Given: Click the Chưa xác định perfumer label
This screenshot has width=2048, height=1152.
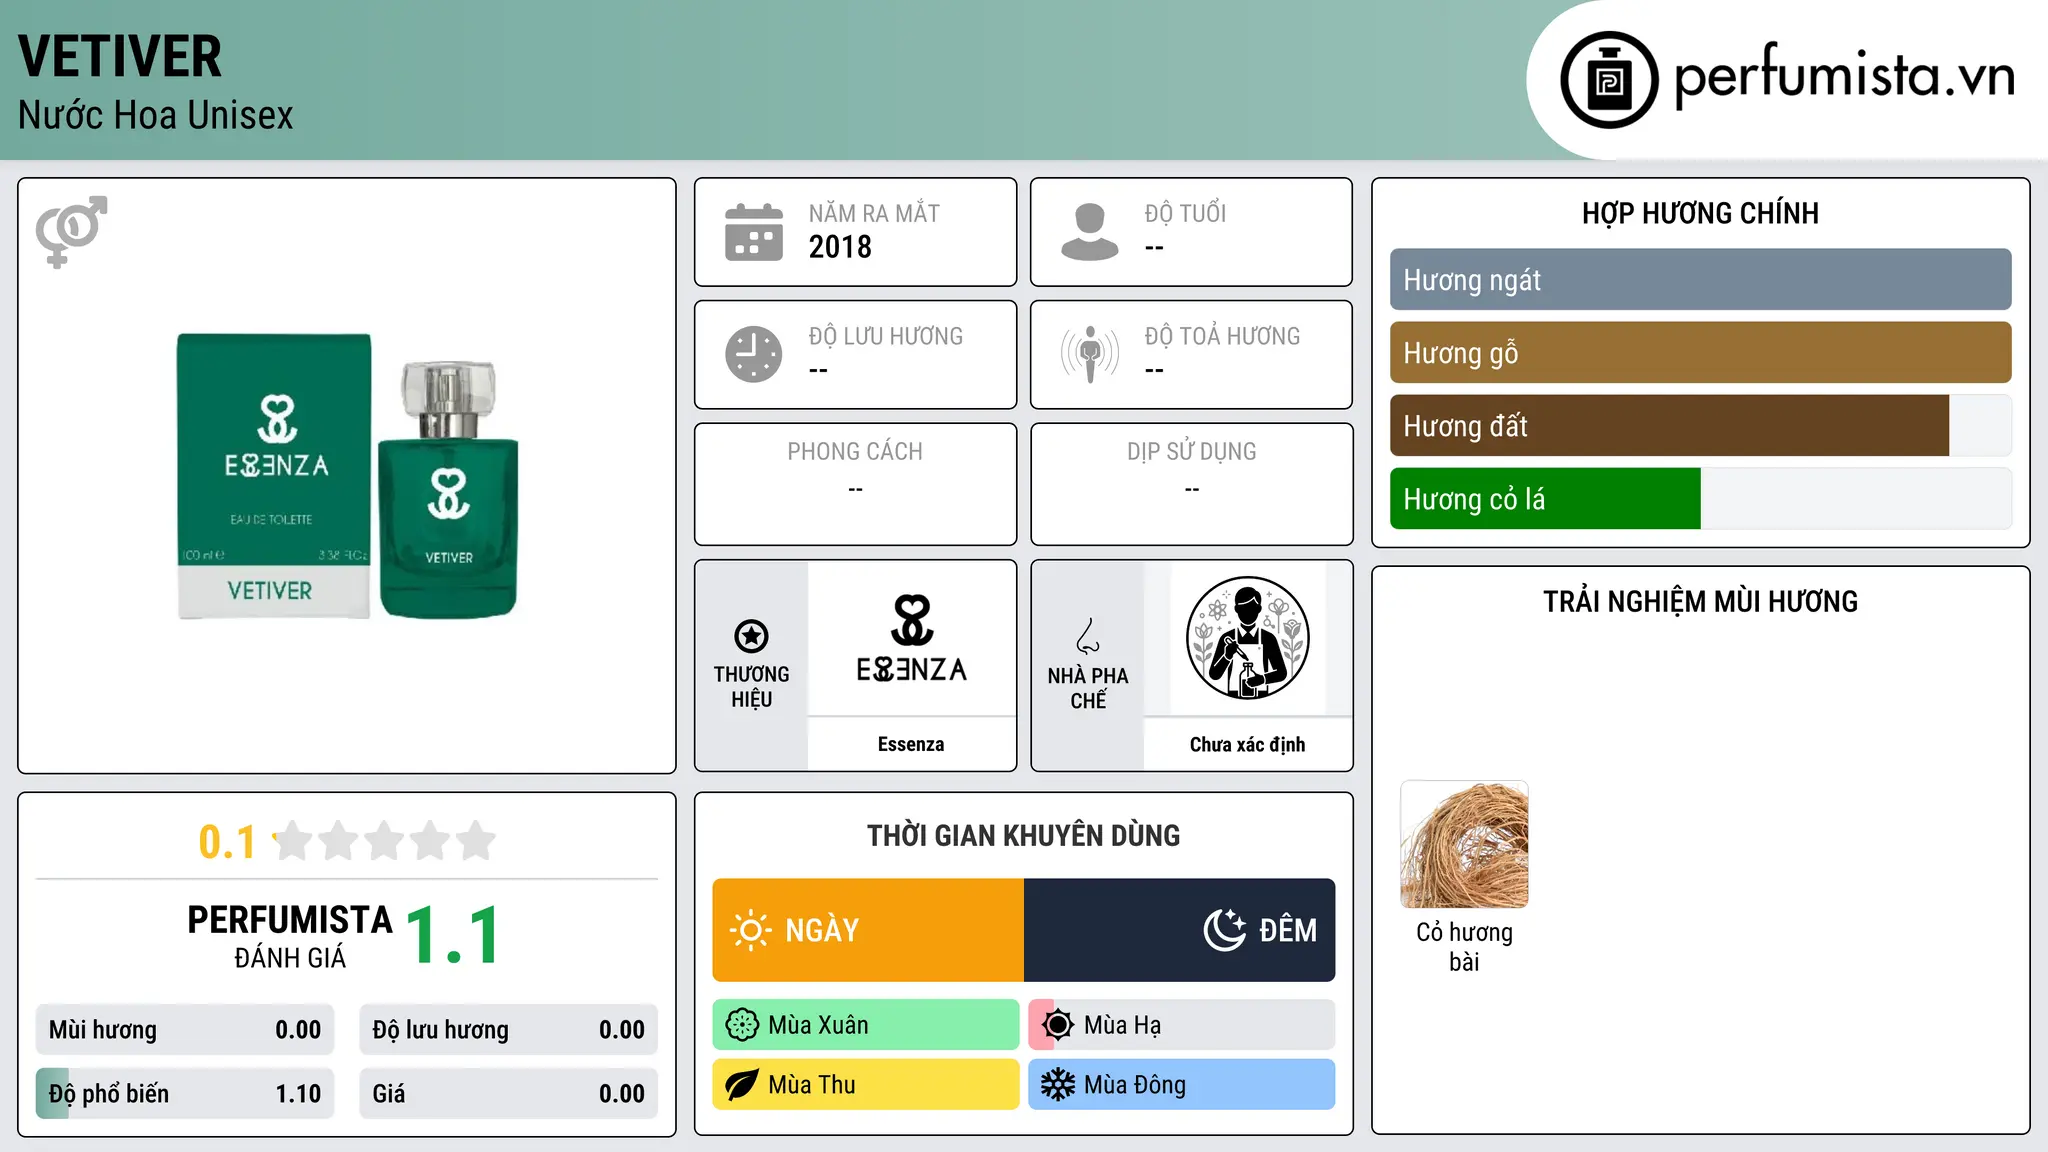Looking at the screenshot, I should (x=1247, y=744).
